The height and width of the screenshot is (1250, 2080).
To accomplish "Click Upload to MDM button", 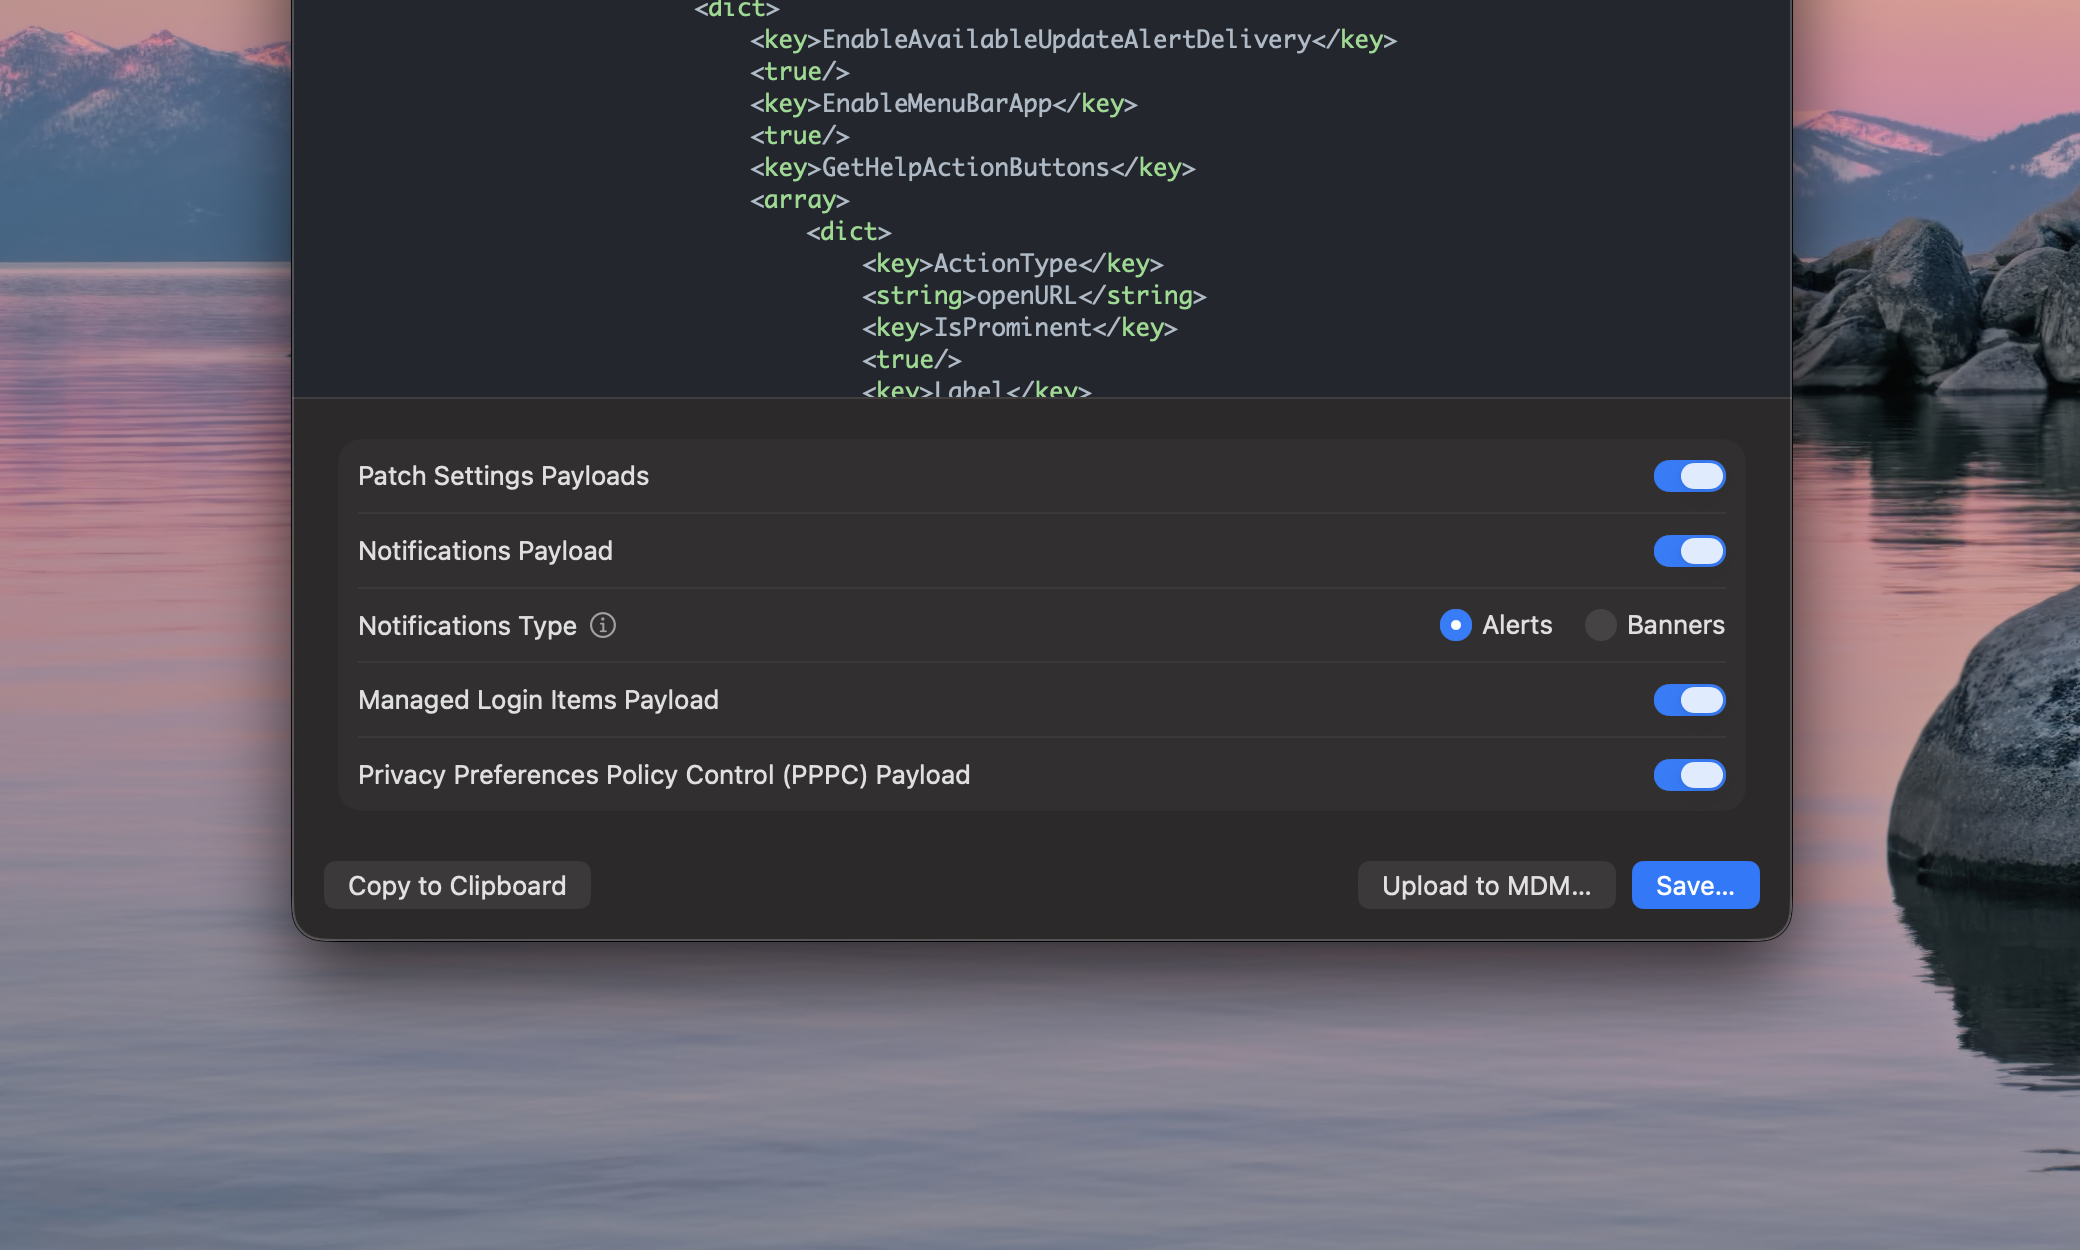I will [1486, 885].
